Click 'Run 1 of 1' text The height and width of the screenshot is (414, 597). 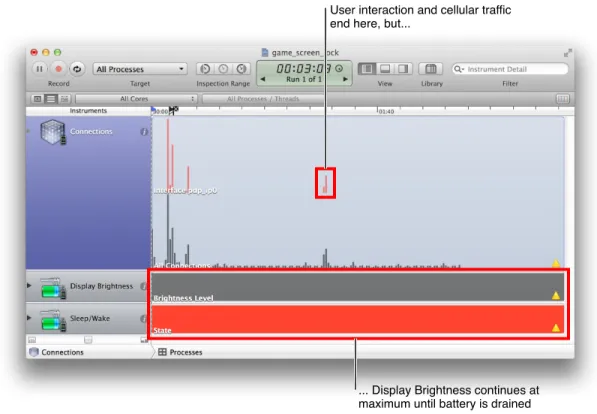click(x=304, y=79)
